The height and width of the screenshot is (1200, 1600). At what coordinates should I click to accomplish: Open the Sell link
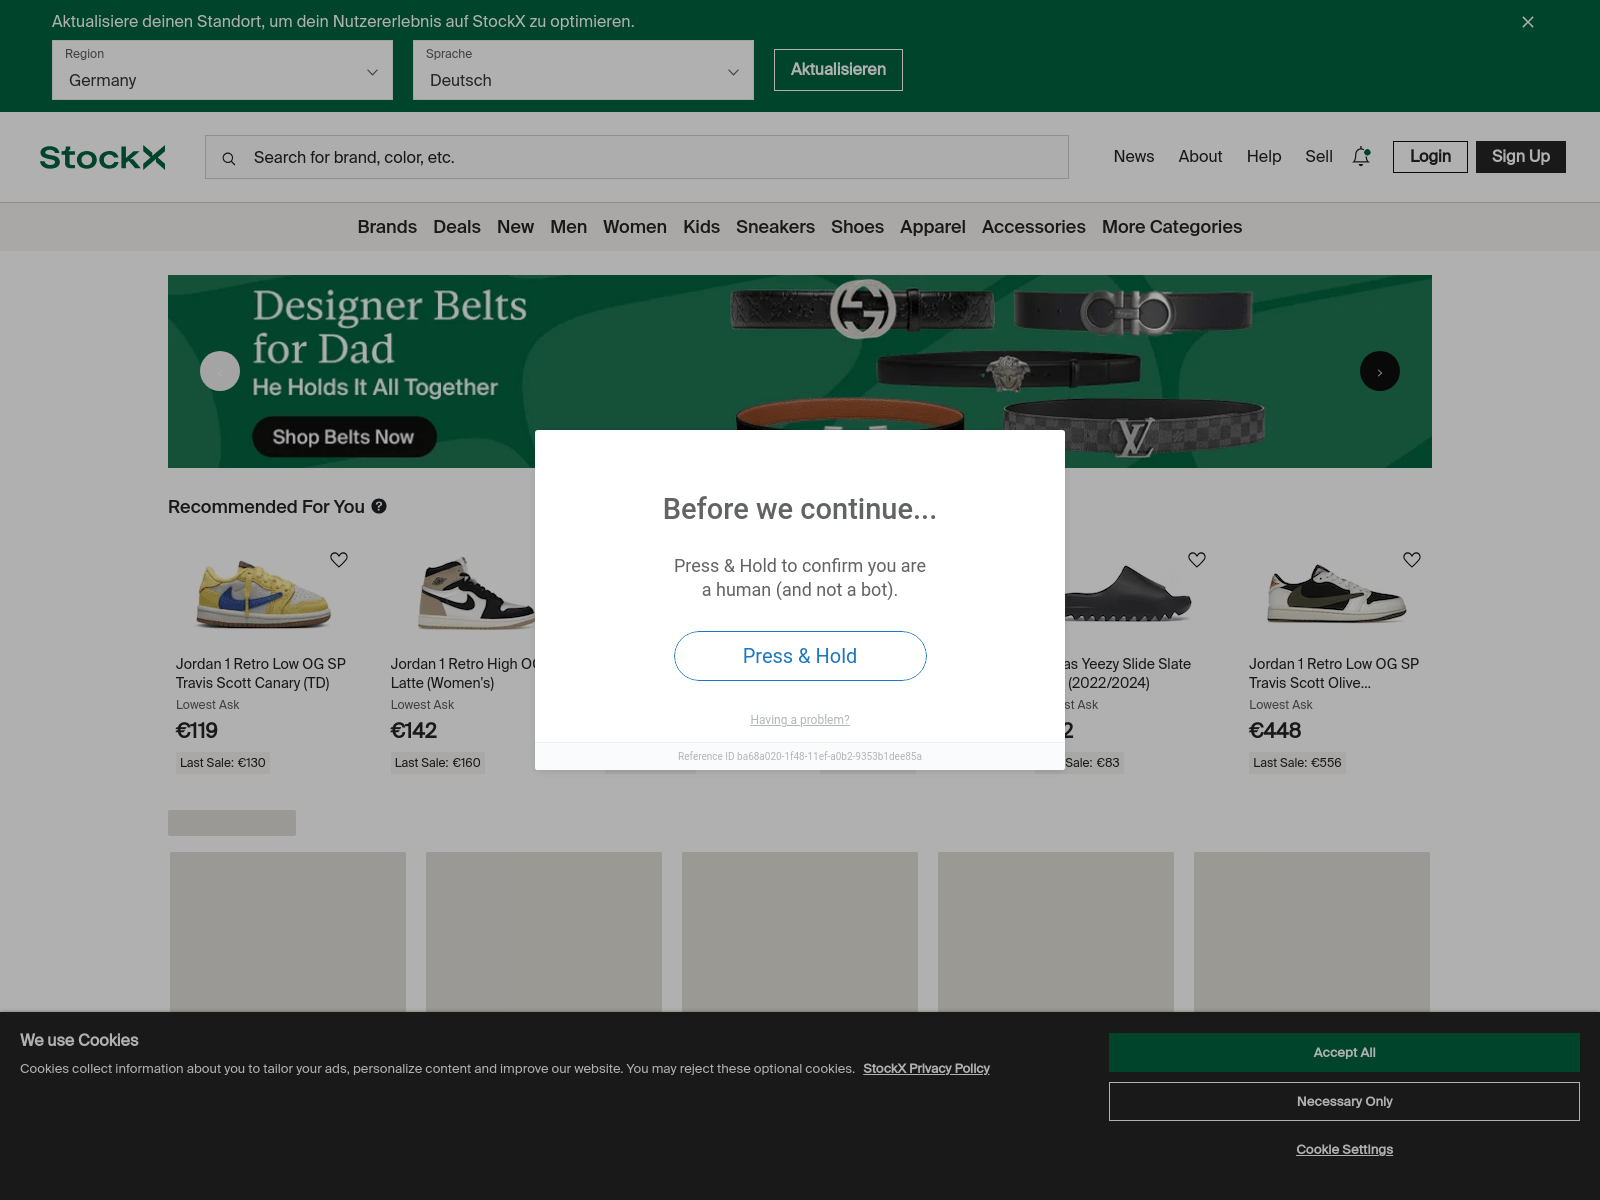[1319, 156]
